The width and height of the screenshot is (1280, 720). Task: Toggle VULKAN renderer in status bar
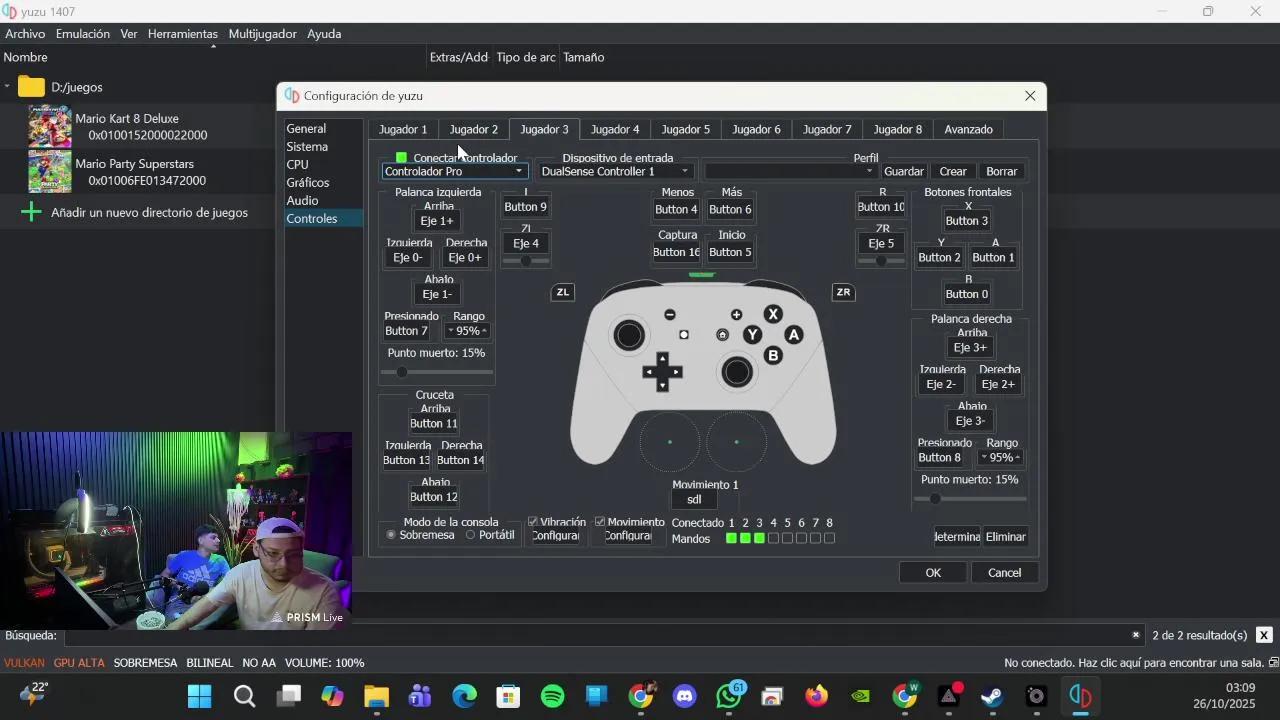tap(25, 663)
